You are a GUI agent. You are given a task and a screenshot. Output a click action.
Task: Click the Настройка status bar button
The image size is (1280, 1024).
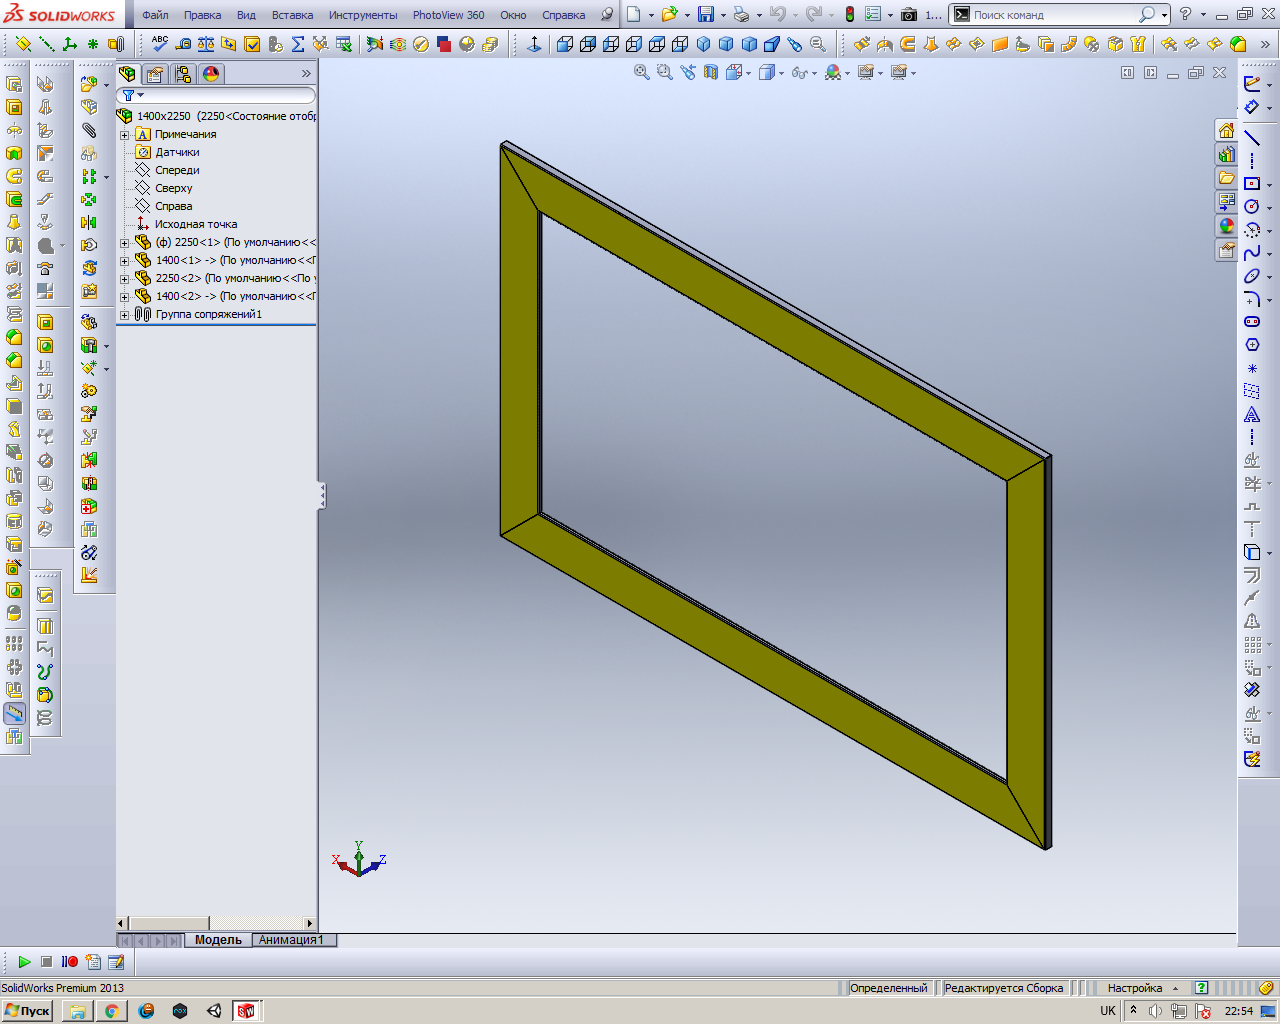[x=1135, y=988]
